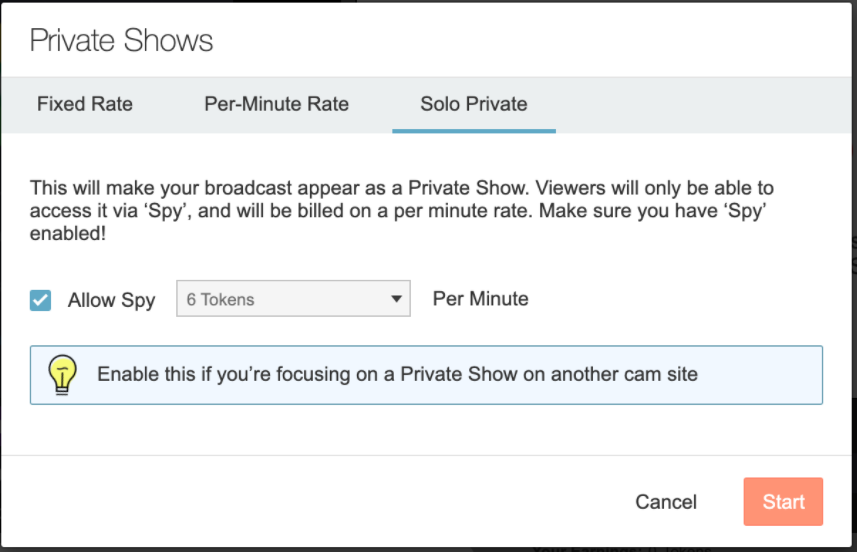The height and width of the screenshot is (552, 857).
Task: Click the 'Private Shows' dialog title
Action: click(x=121, y=41)
